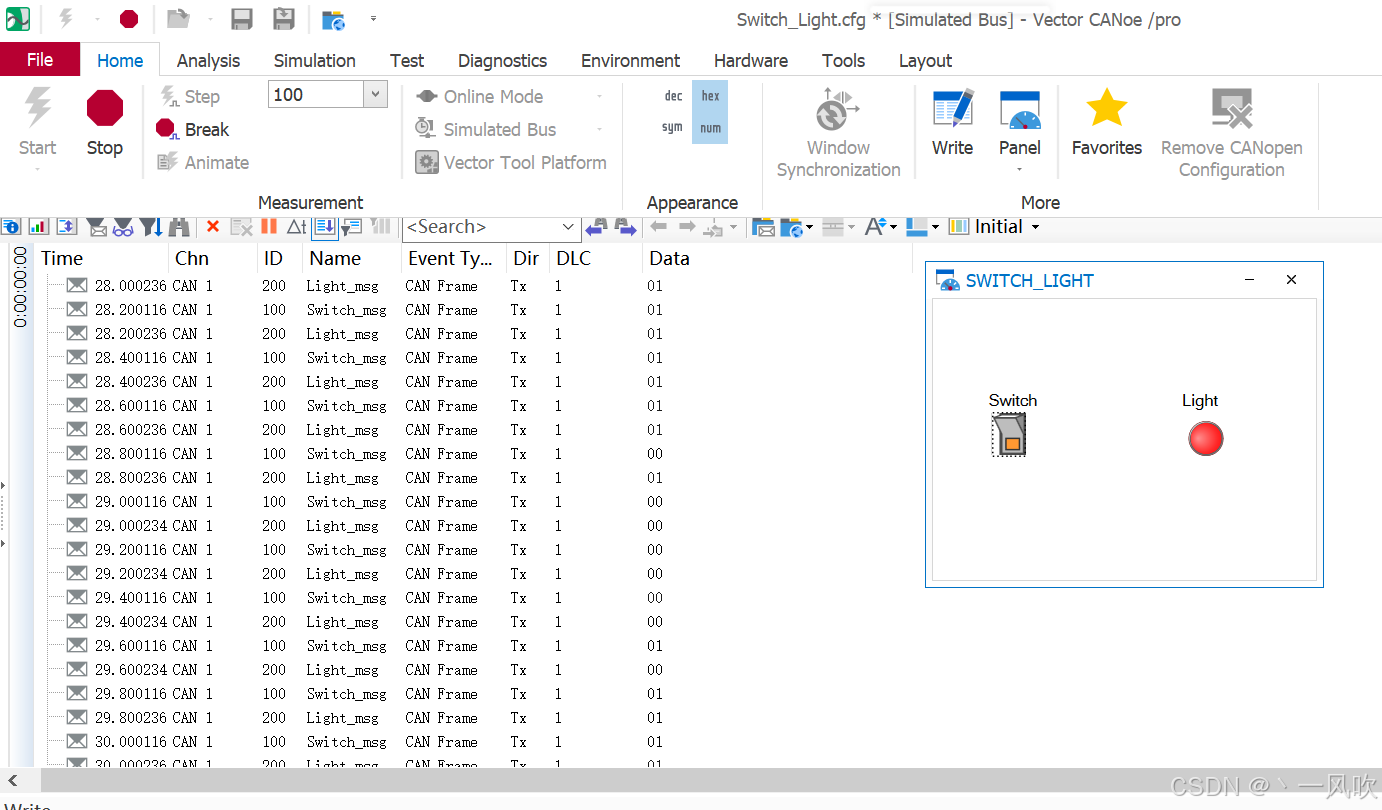1382x810 pixels.
Task: Switch to the Analysis tab
Action: pos(208,60)
